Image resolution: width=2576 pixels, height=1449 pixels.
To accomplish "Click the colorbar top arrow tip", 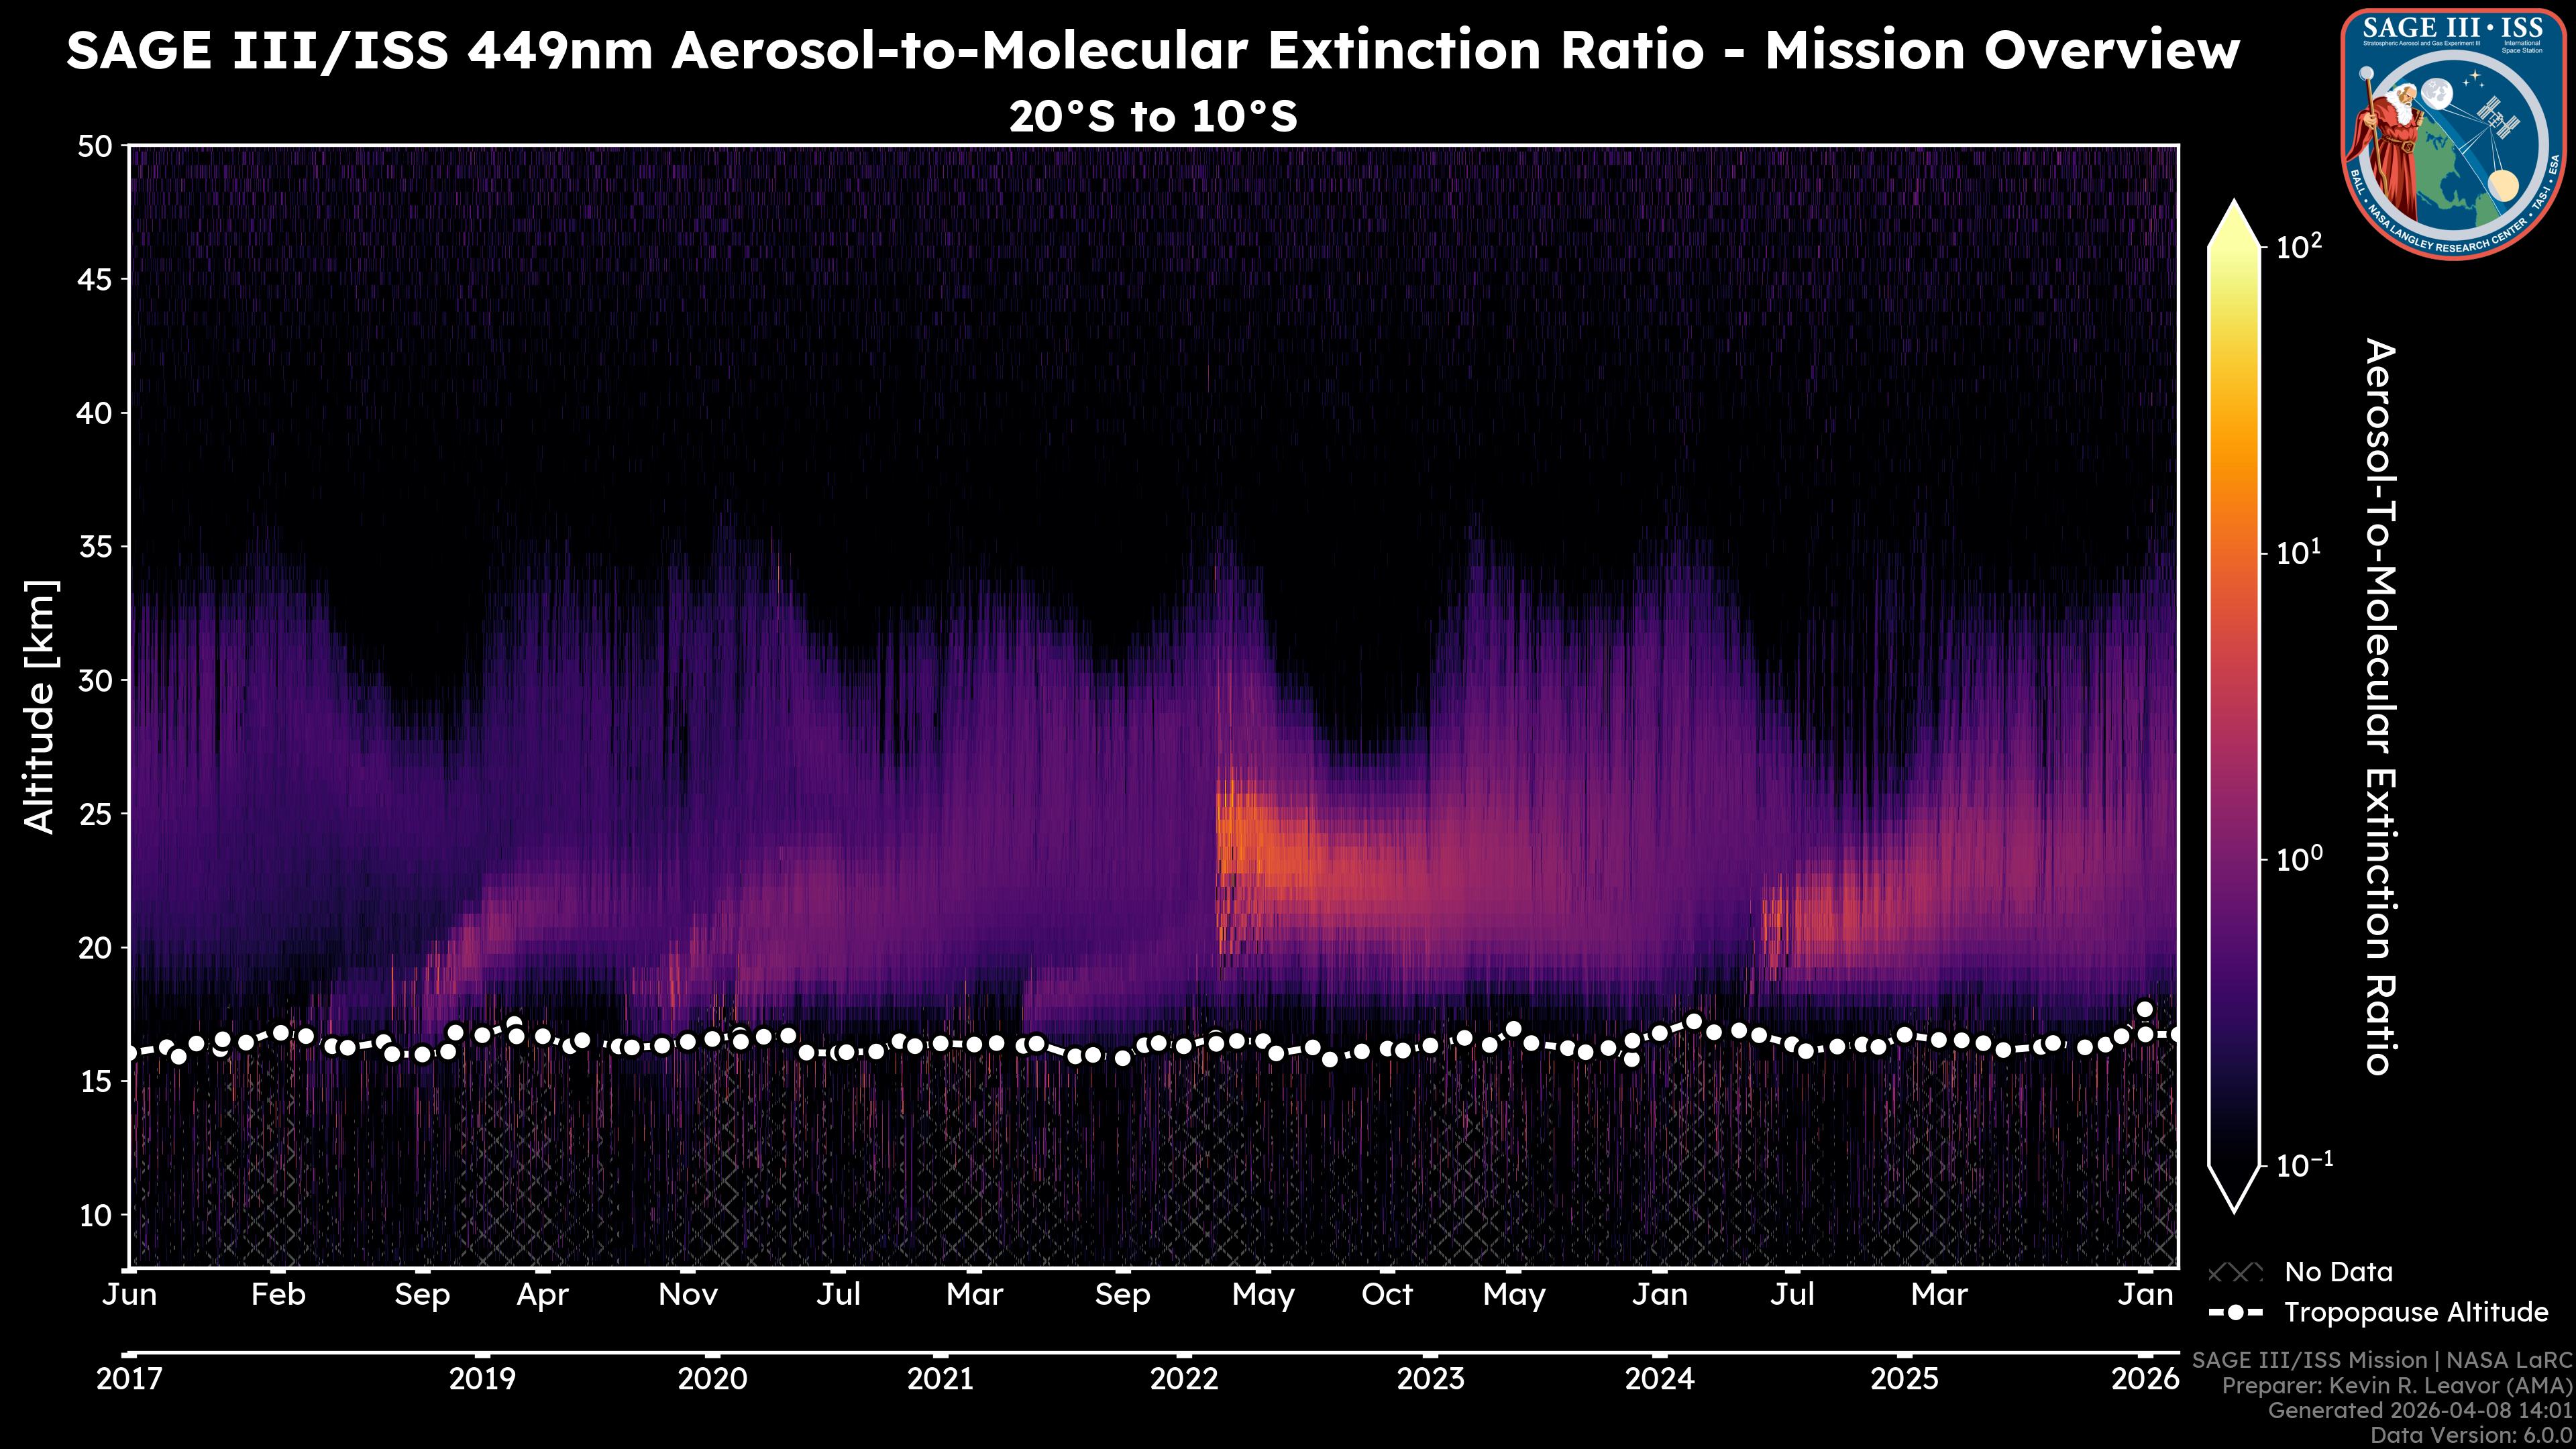I will pos(2235,207).
